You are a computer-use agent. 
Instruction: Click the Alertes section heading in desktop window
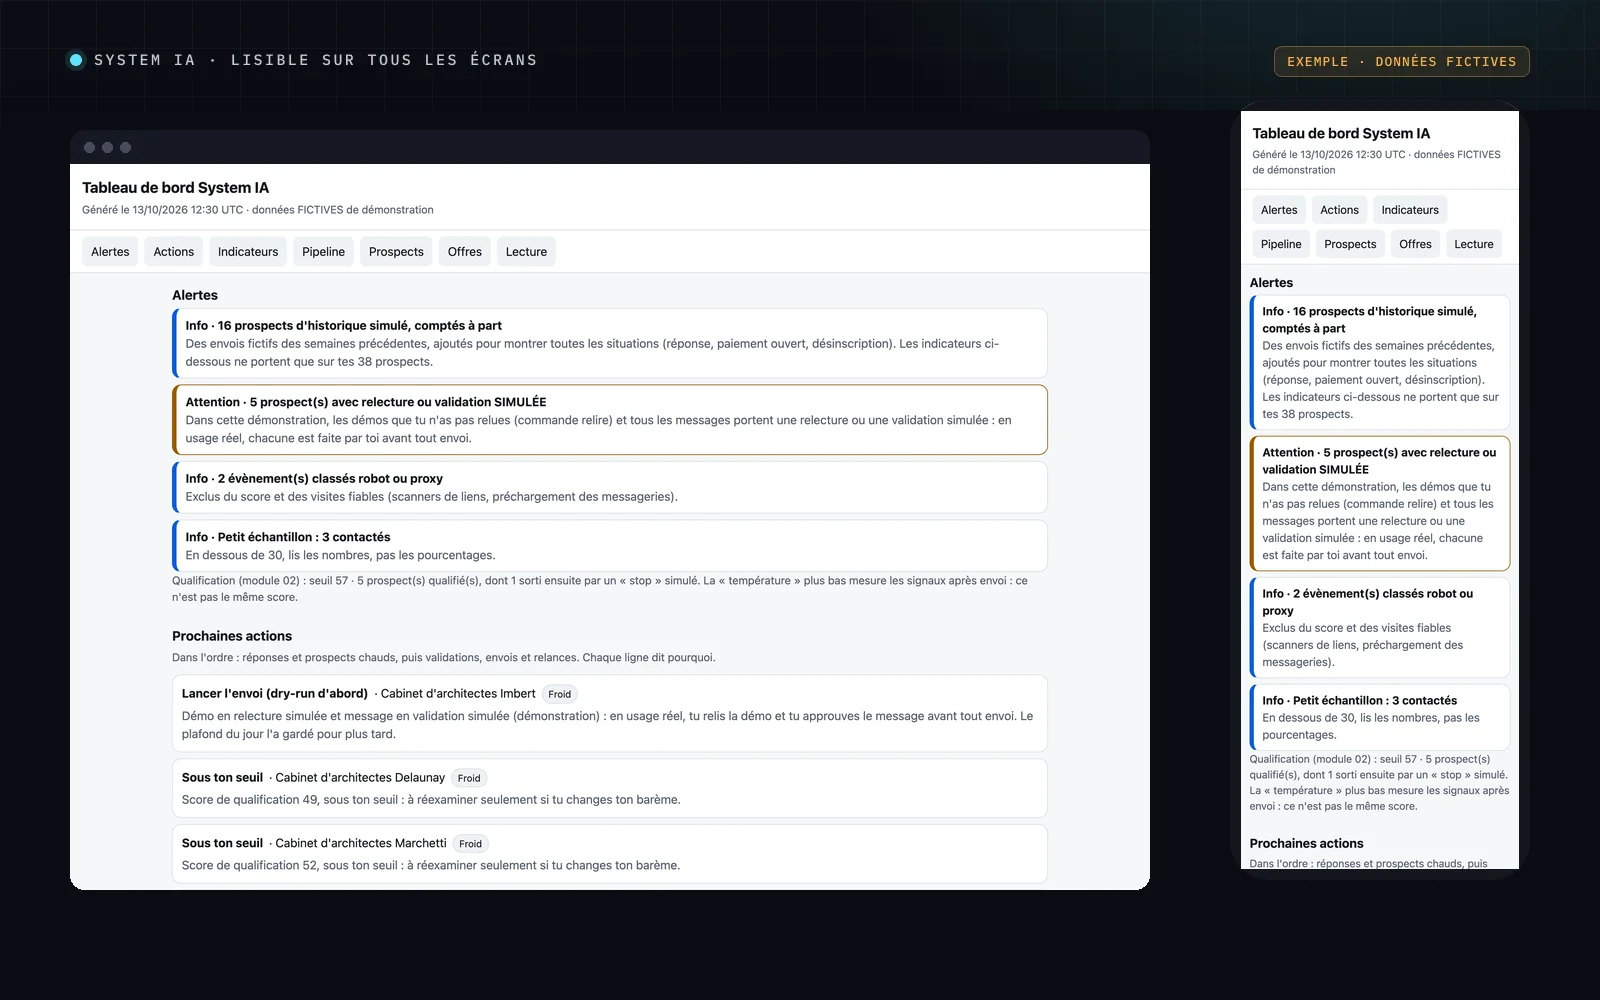point(195,295)
